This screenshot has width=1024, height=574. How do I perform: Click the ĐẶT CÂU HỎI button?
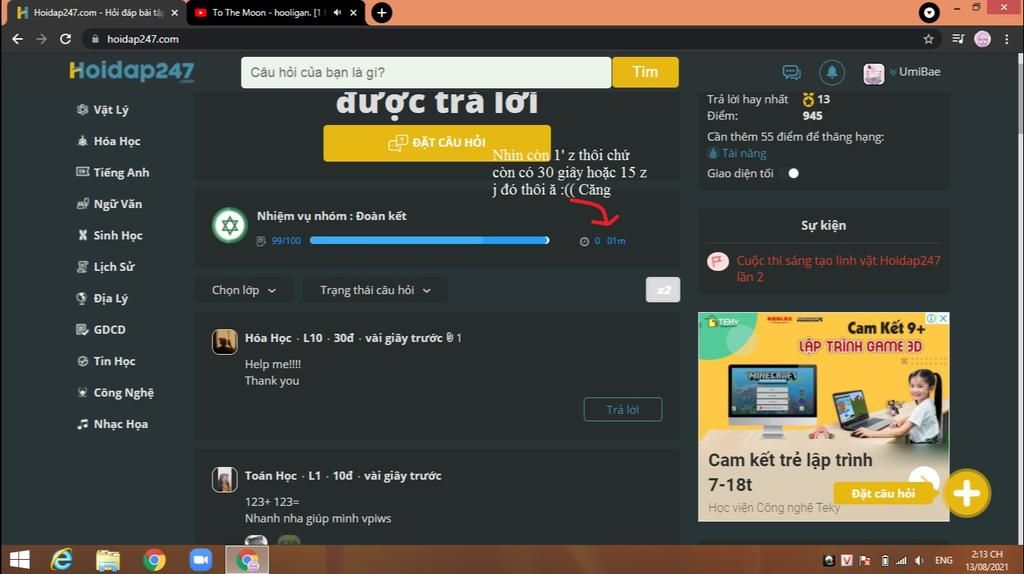[437, 143]
